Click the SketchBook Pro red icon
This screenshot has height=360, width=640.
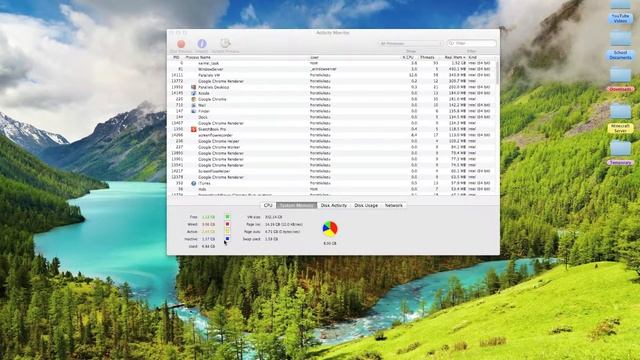pos(193,129)
